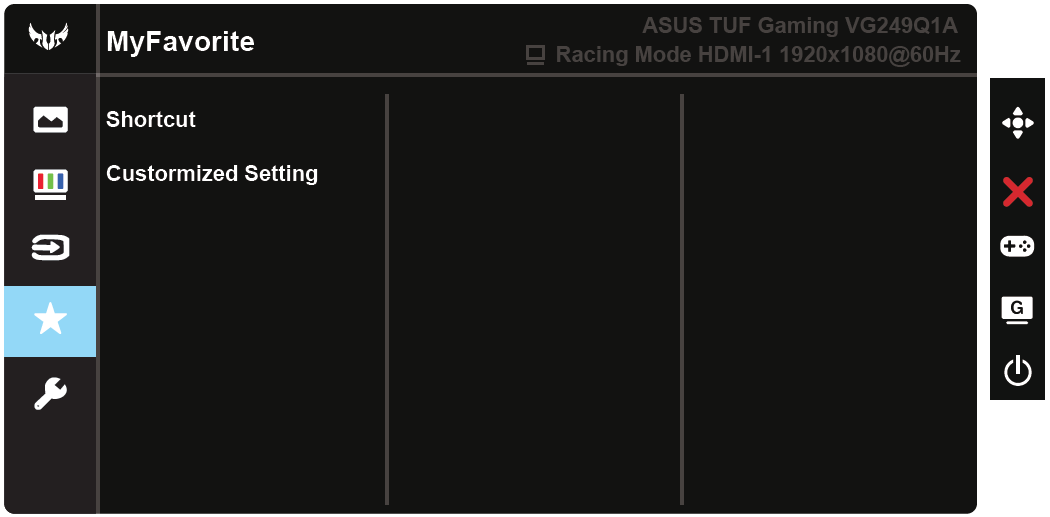
Task: Open the Color settings RGB icon
Action: pos(50,183)
